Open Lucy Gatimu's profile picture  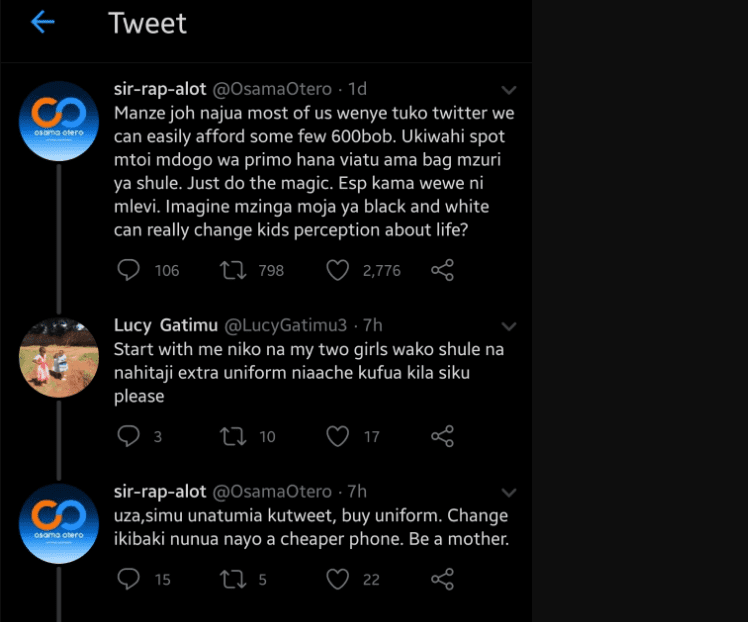(x=59, y=358)
